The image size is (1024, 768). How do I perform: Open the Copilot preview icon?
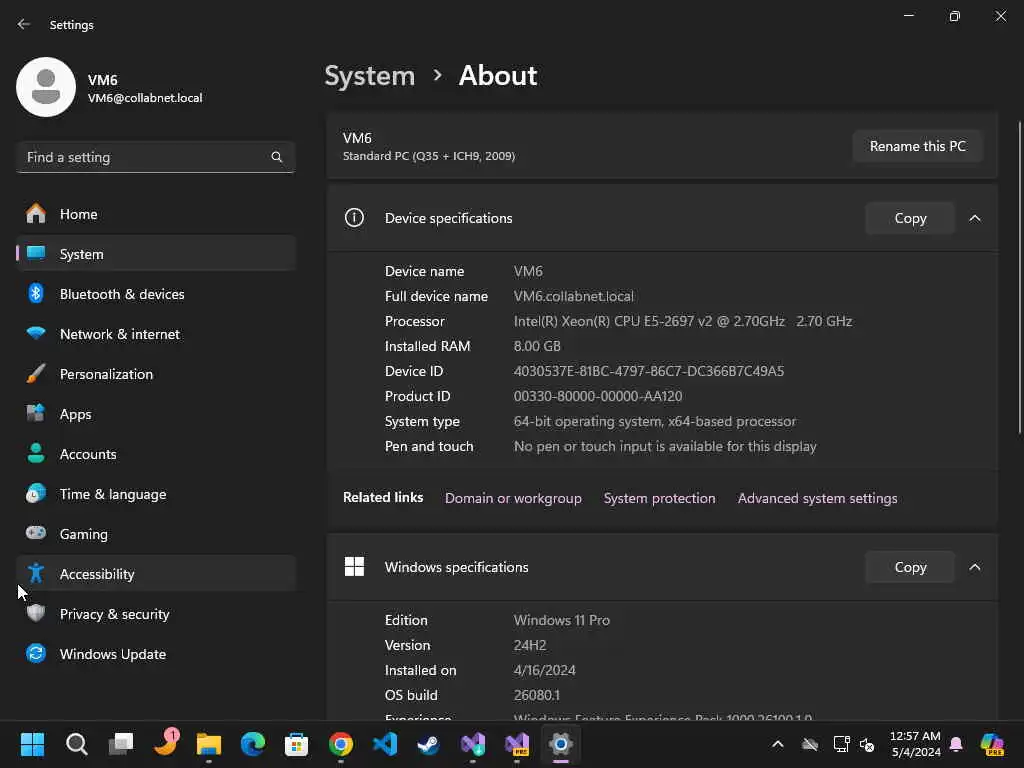point(992,744)
